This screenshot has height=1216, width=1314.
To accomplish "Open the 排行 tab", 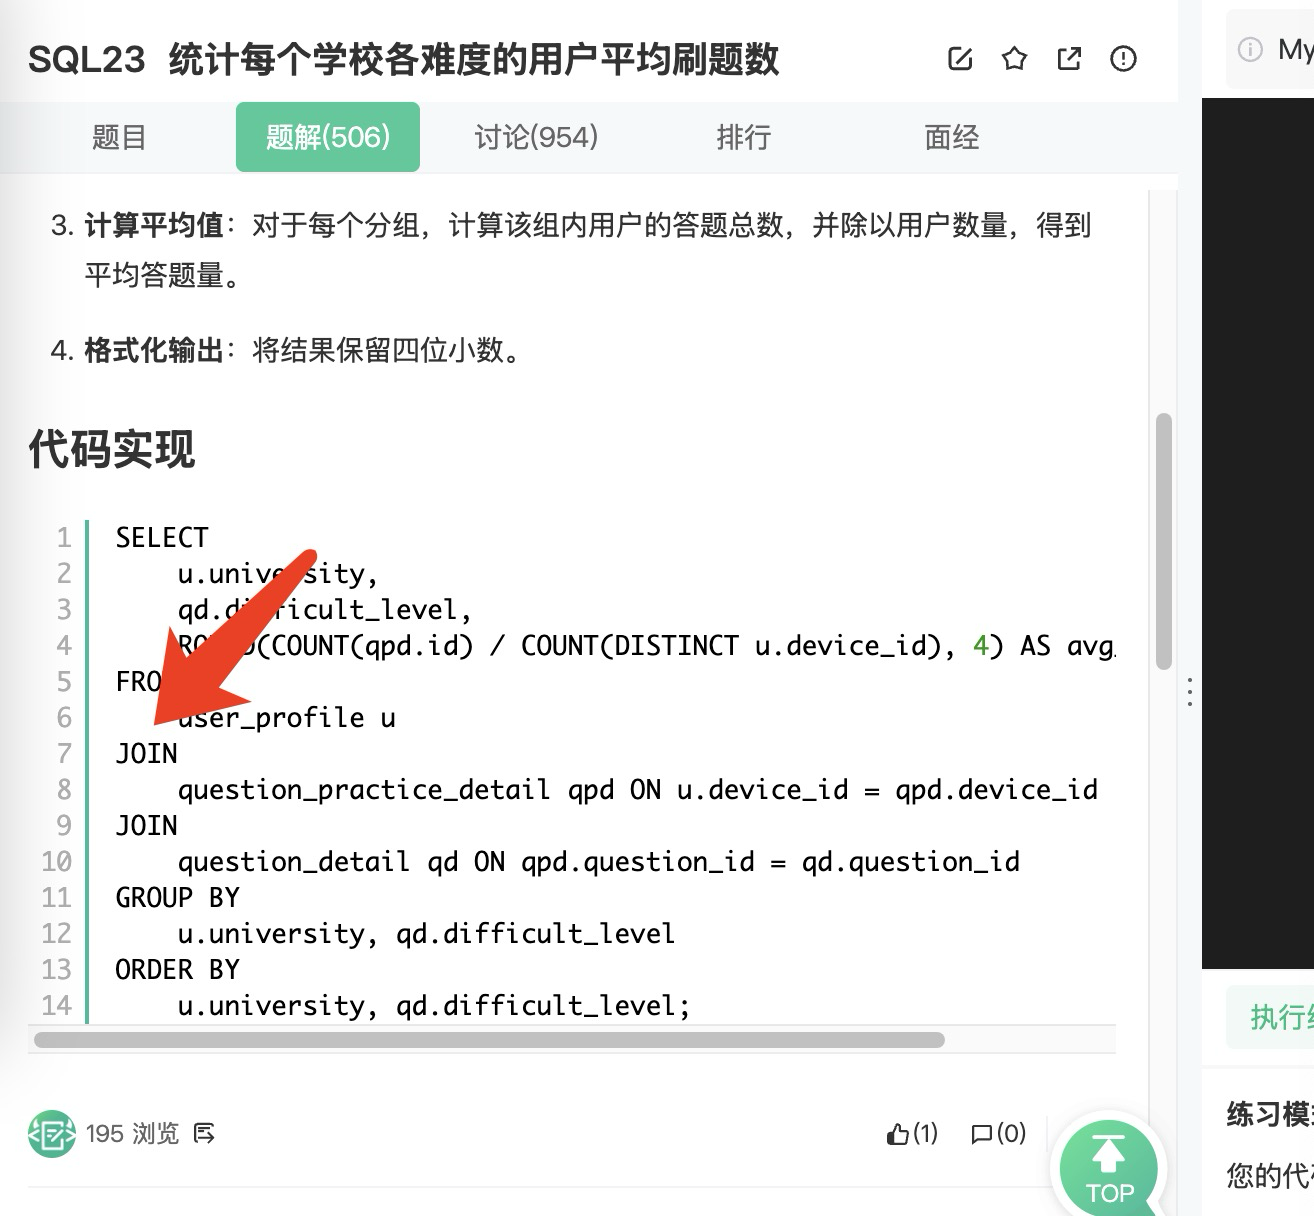I will (744, 137).
